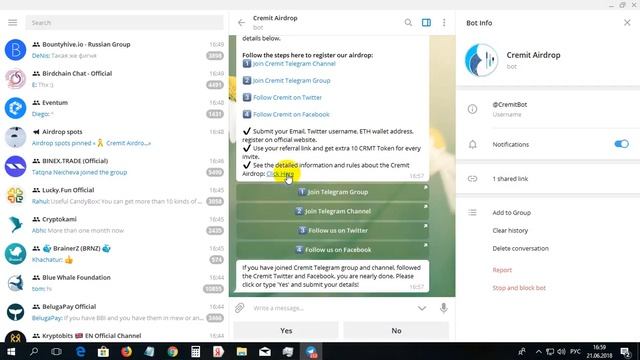Open the taskbar volume speaker icon
The width and height of the screenshot is (640, 360).
[x=562, y=352]
